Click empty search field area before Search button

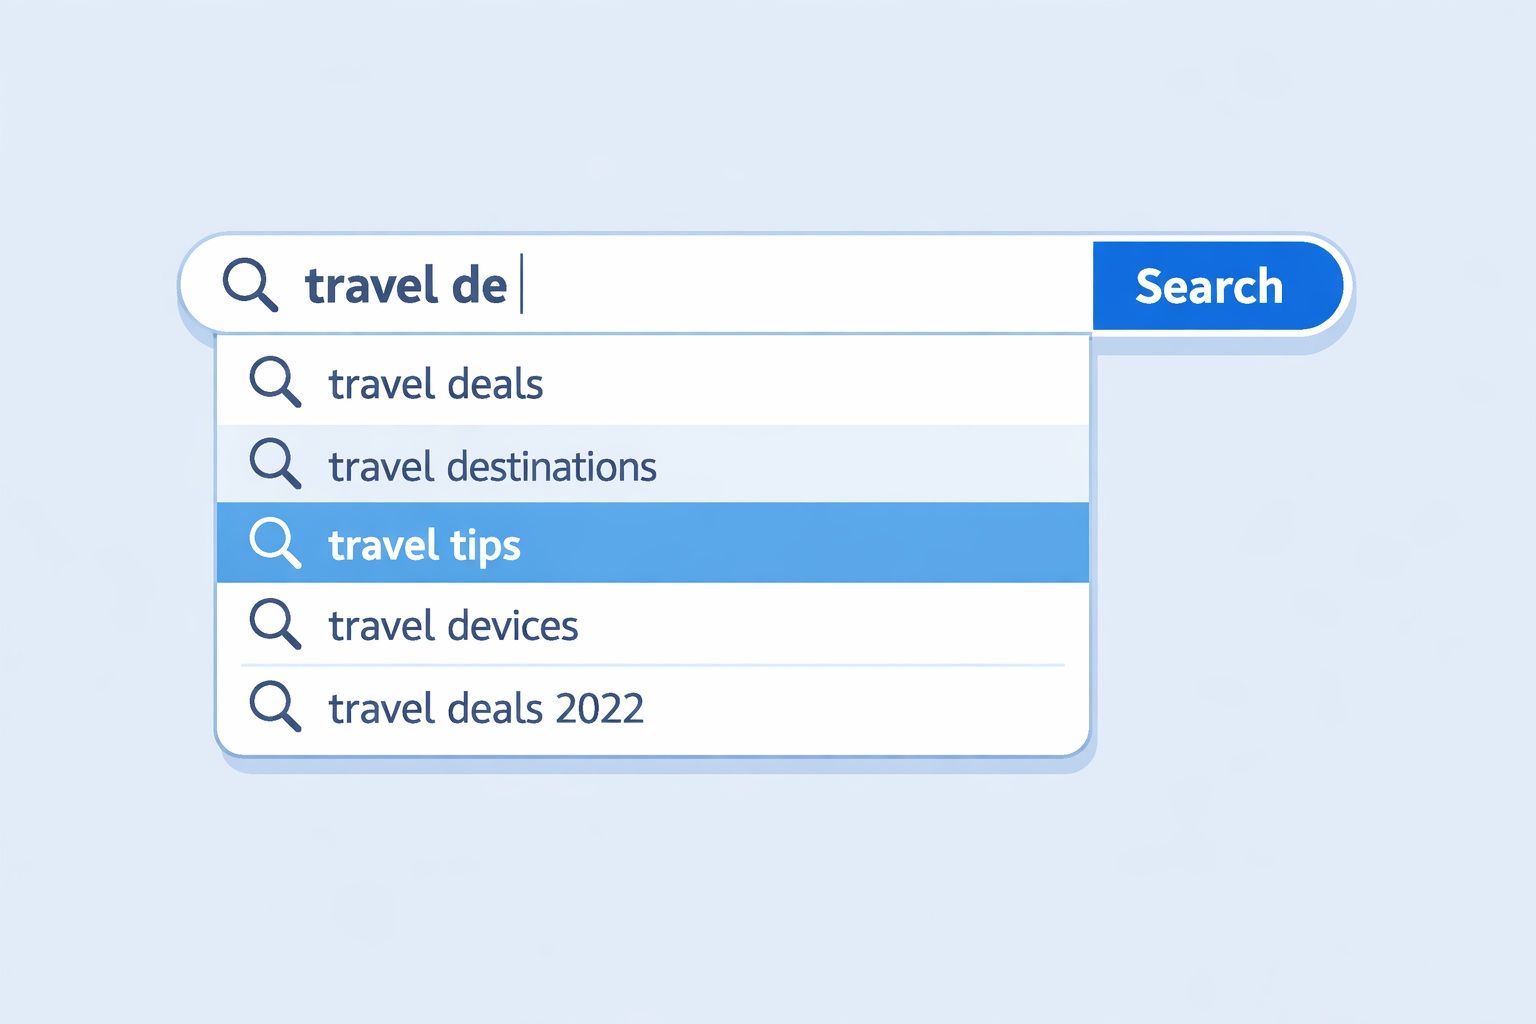point(800,286)
